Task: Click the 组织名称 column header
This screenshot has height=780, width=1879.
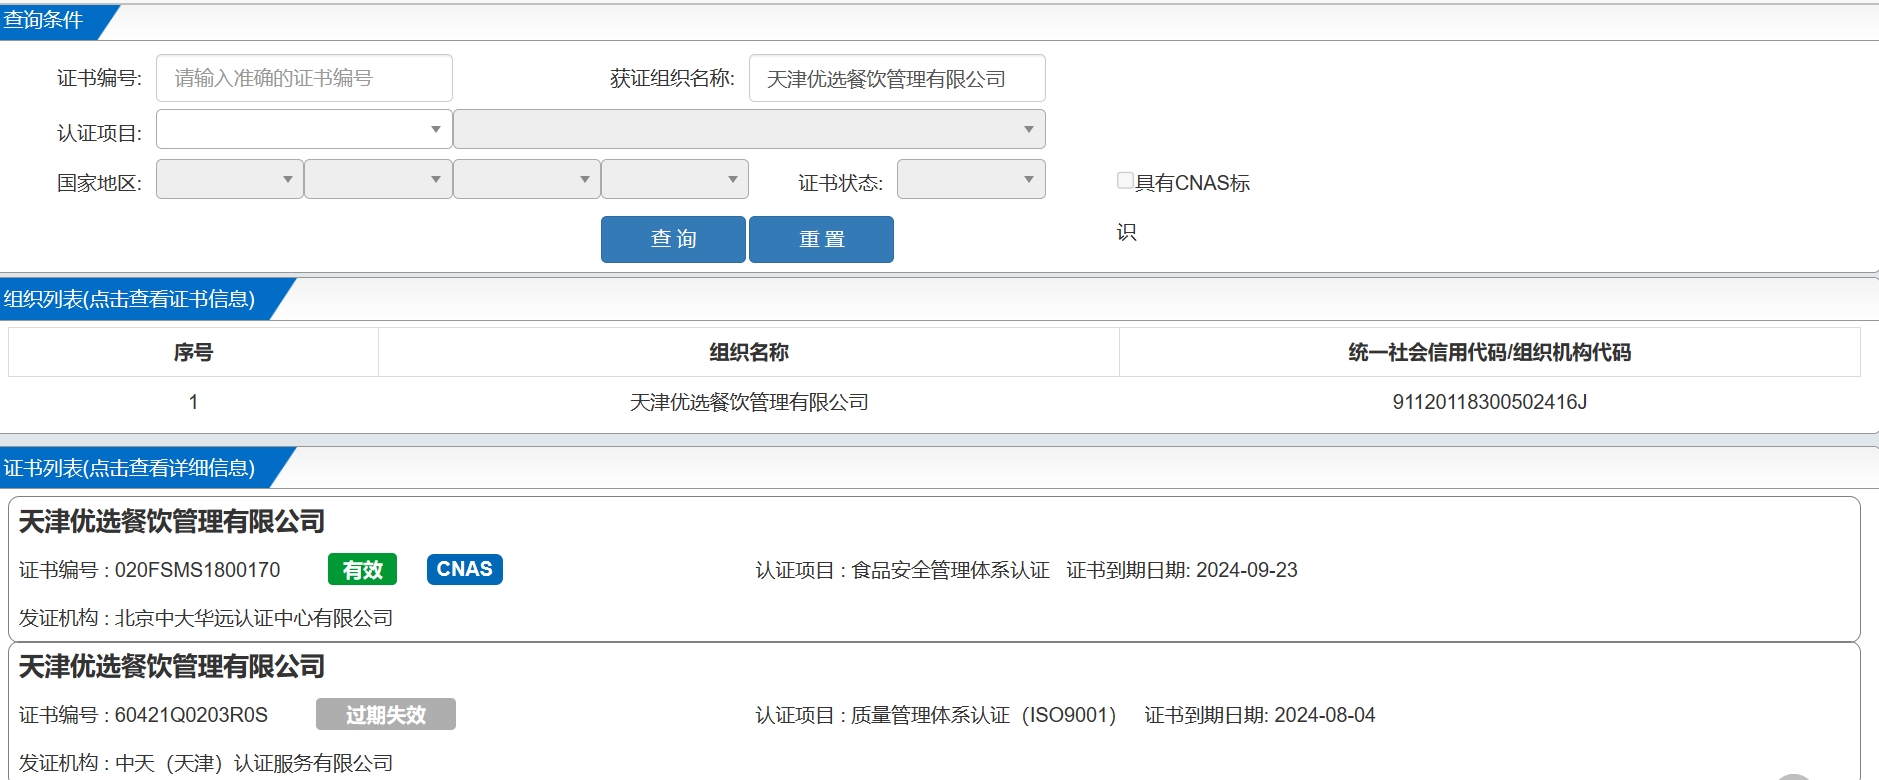Action: (x=749, y=352)
